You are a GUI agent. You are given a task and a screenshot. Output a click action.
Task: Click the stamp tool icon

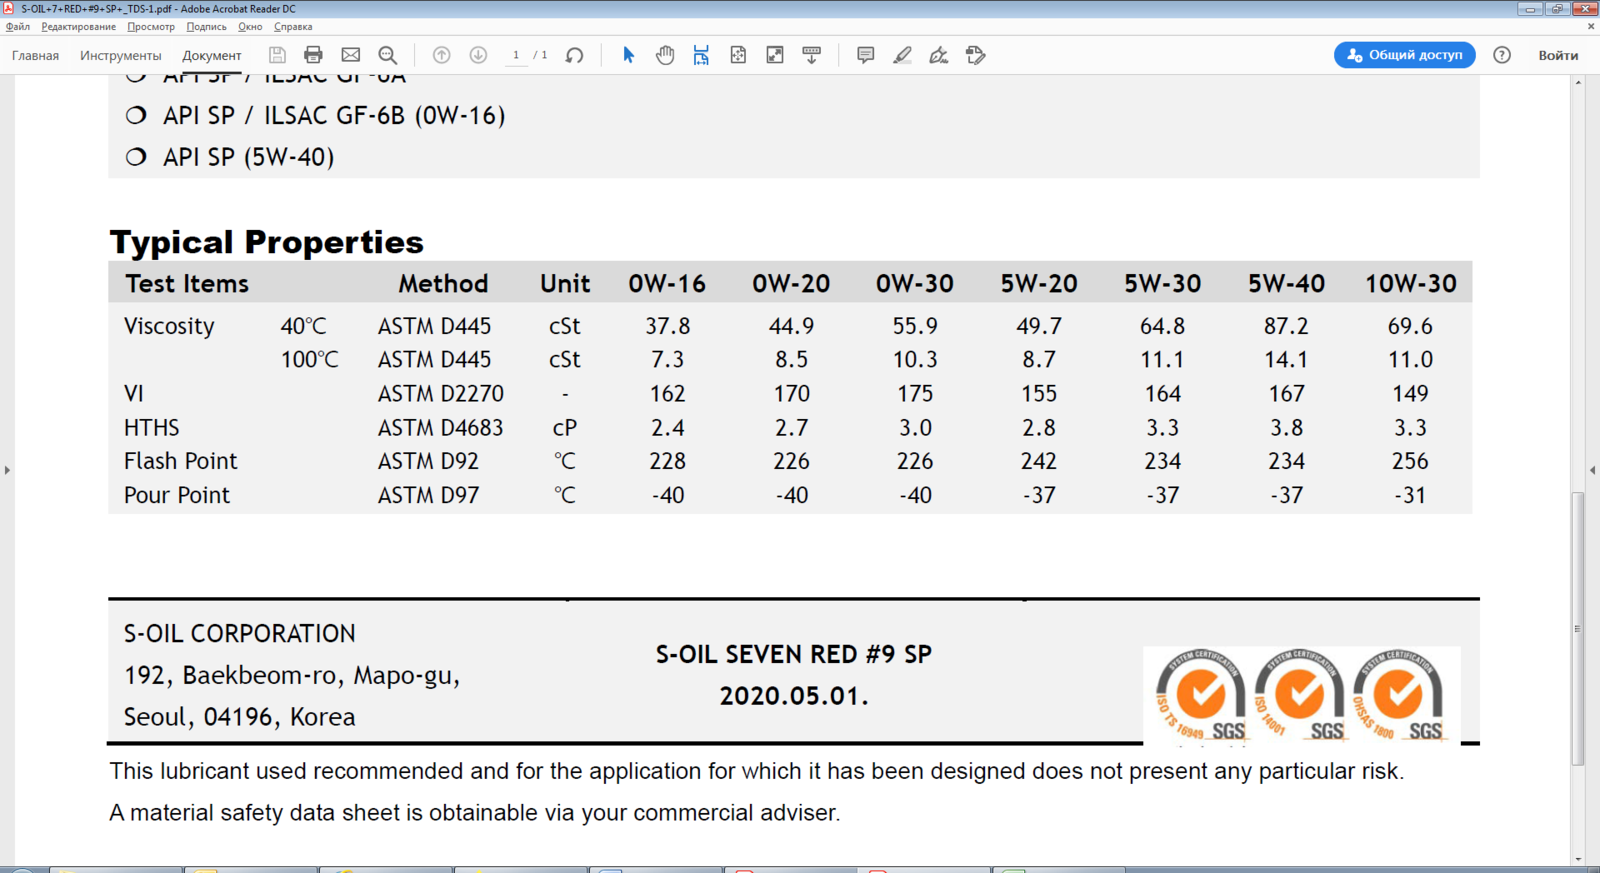976,55
